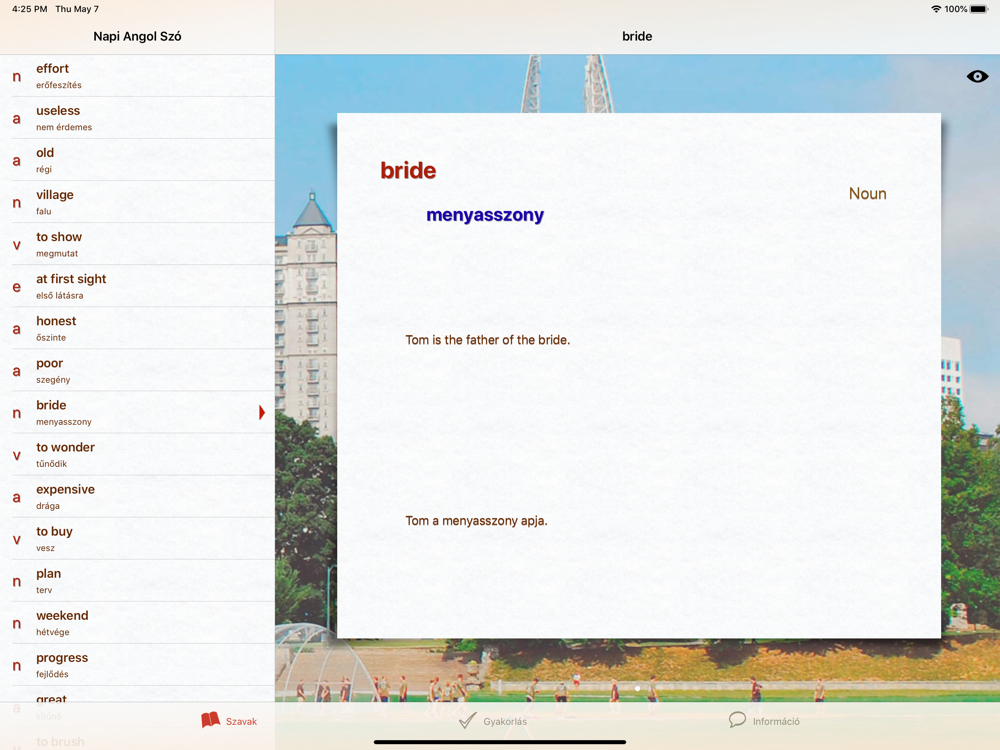The image size is (1000, 750).
Task: Switch to the Információ tab label
Action: click(776, 721)
